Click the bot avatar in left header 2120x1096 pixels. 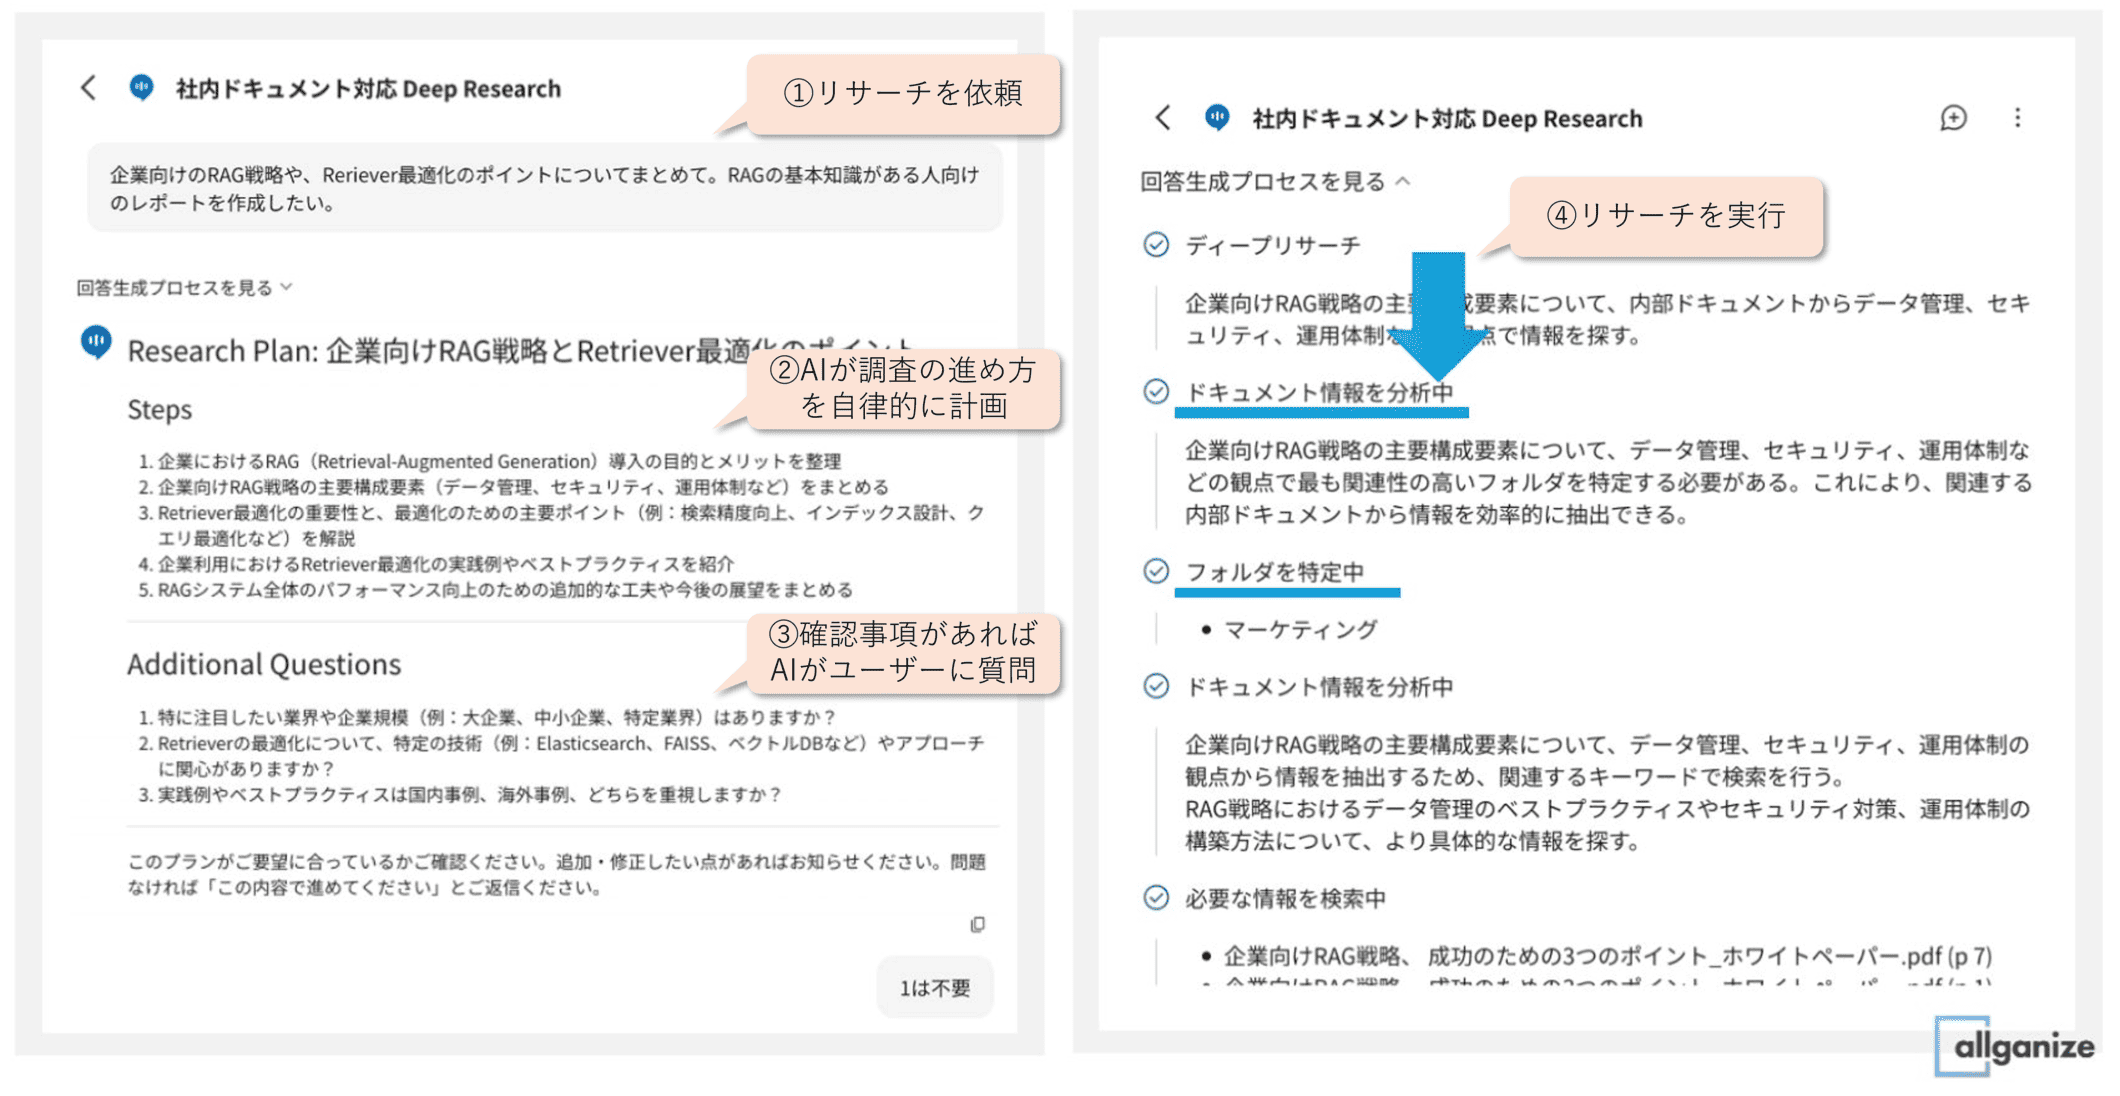pos(142,88)
